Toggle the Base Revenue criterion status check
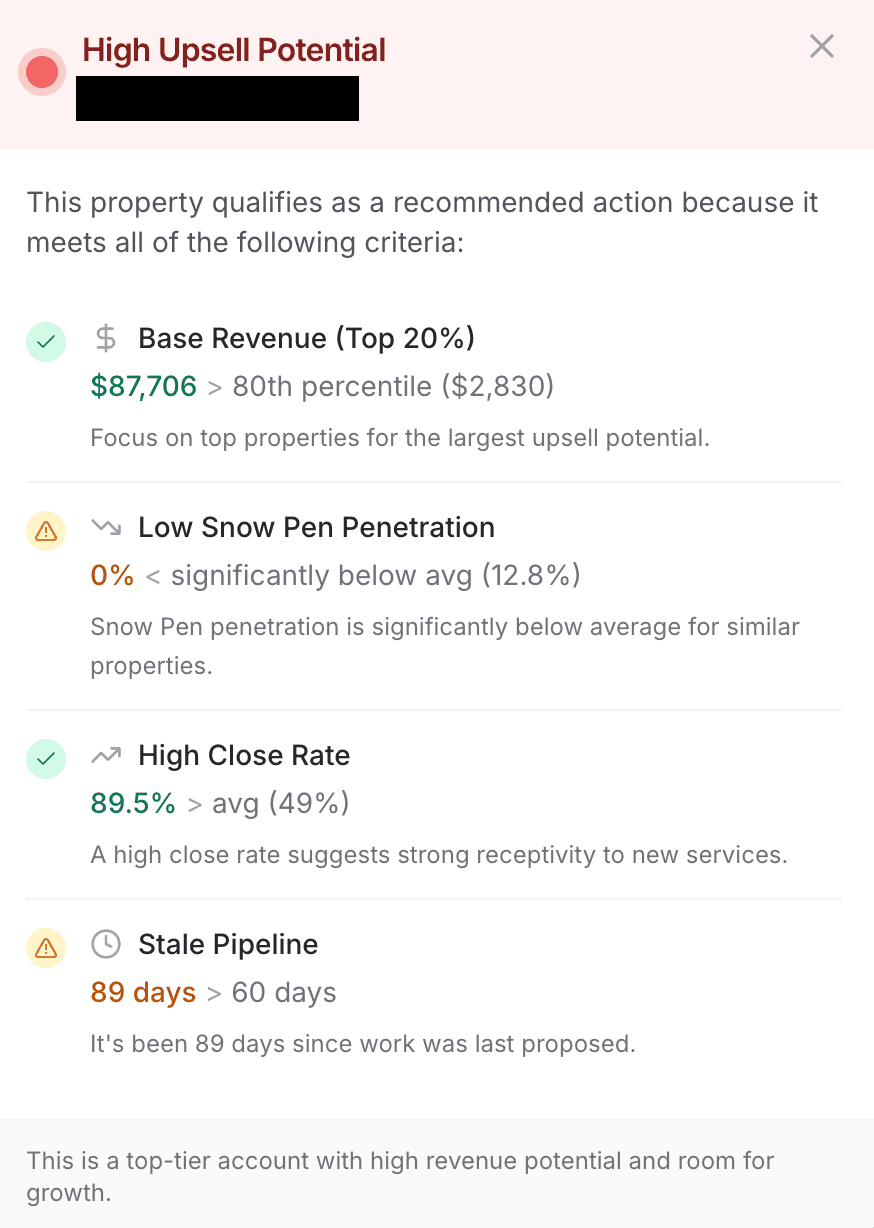Viewport: 874px width, 1228px height. point(45,341)
